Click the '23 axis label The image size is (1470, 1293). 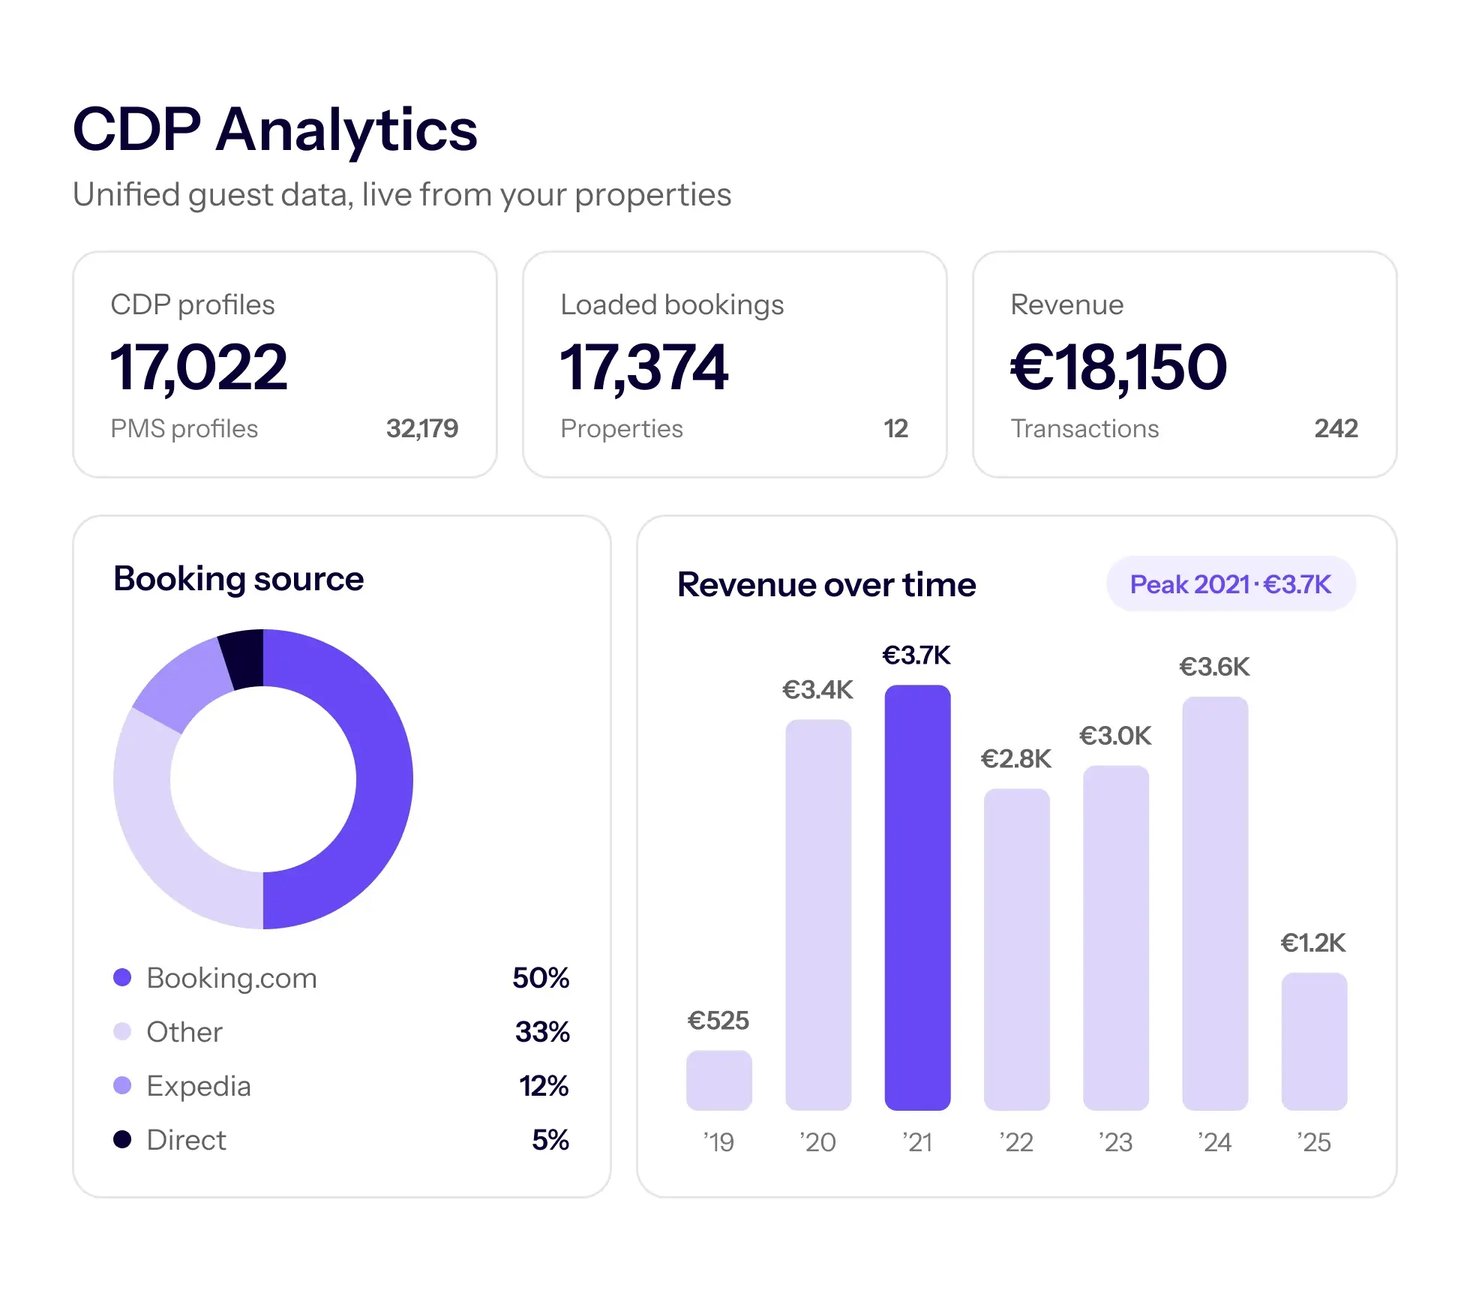(x=1116, y=1142)
